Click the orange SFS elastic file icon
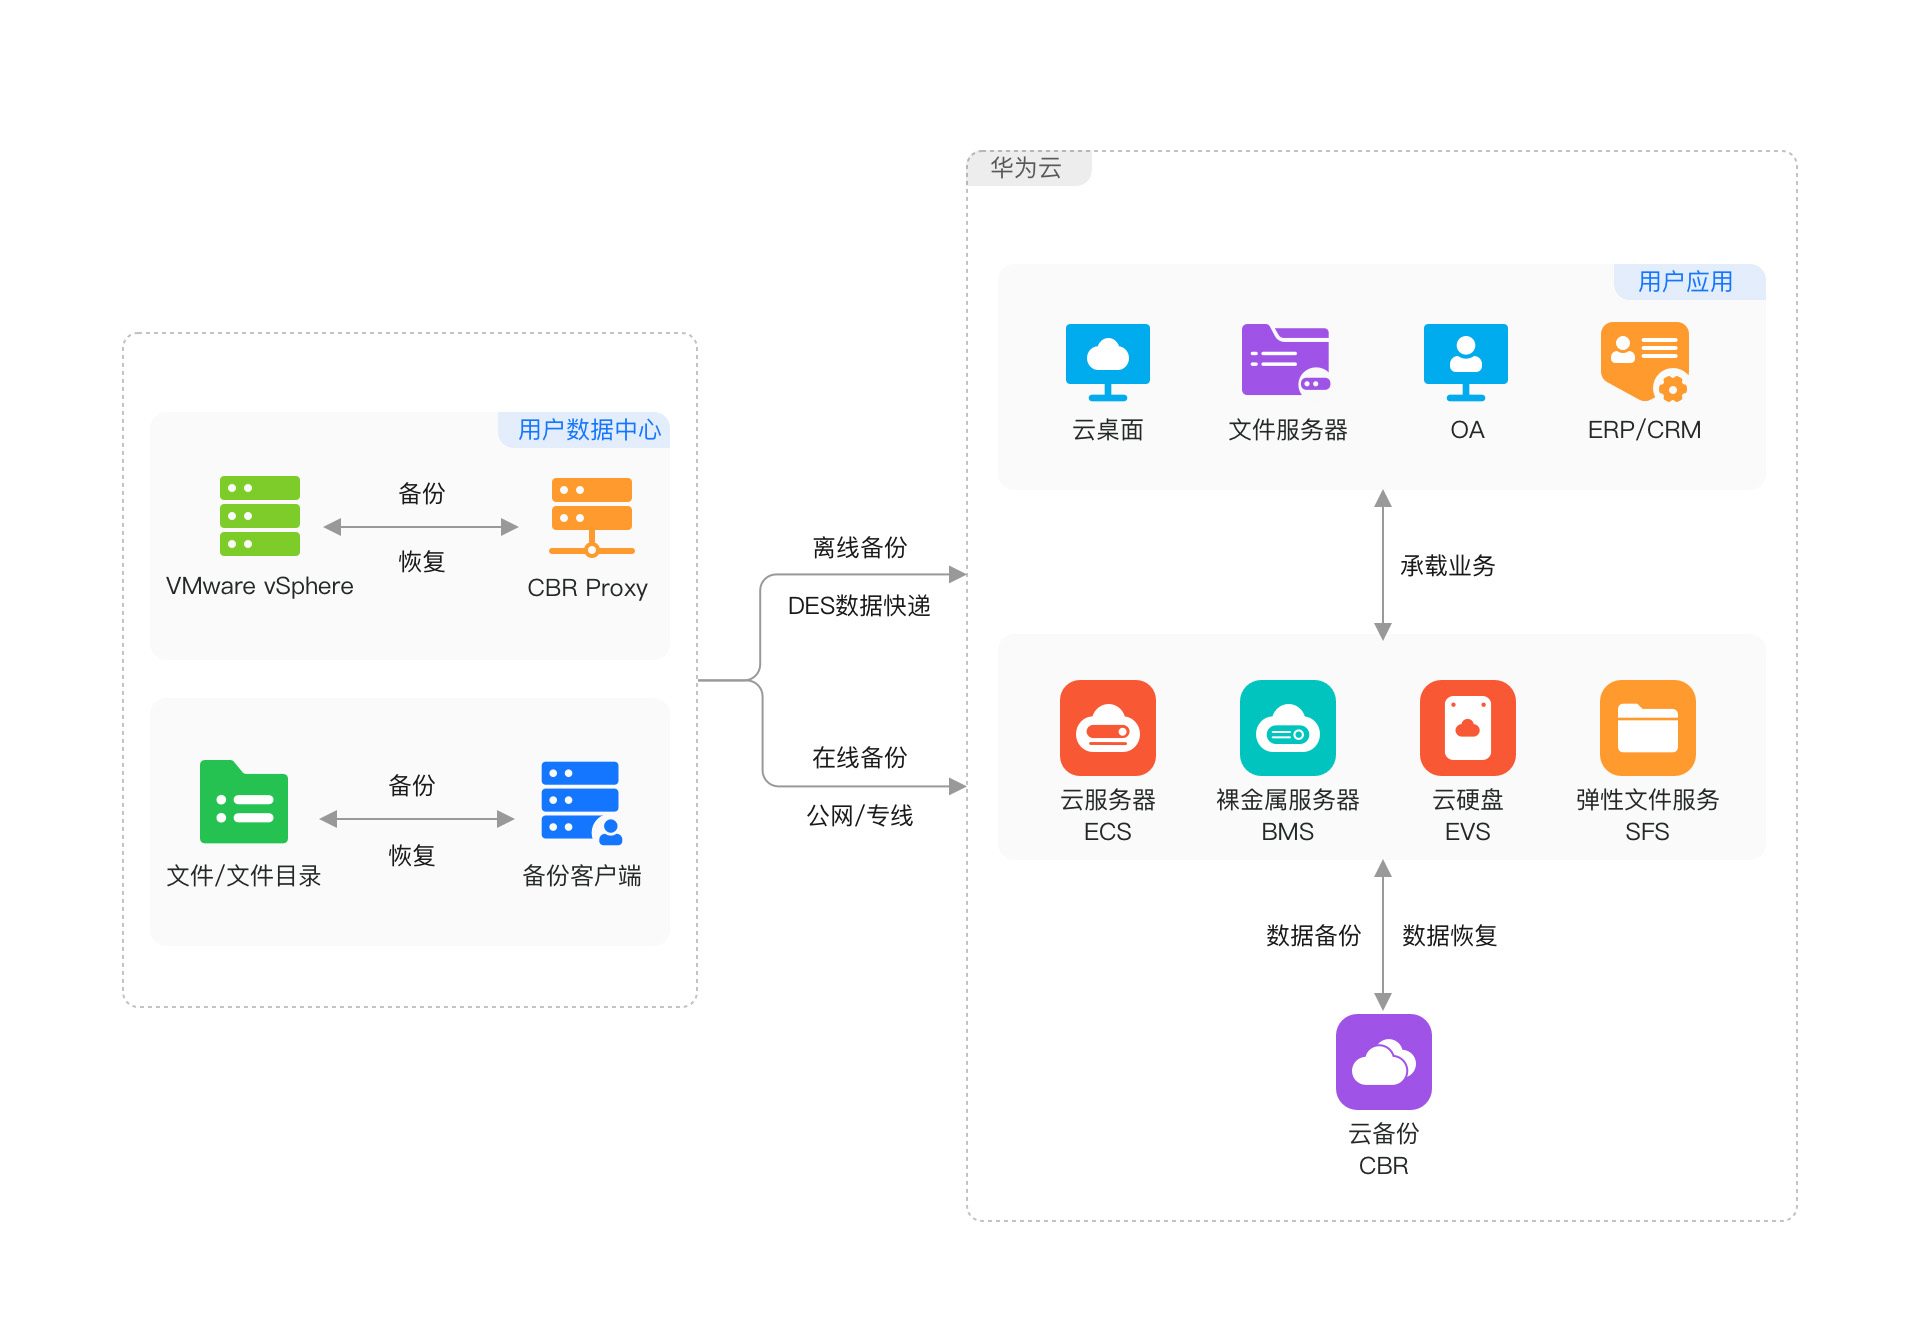The width and height of the screenshot is (1920, 1328). [1647, 728]
